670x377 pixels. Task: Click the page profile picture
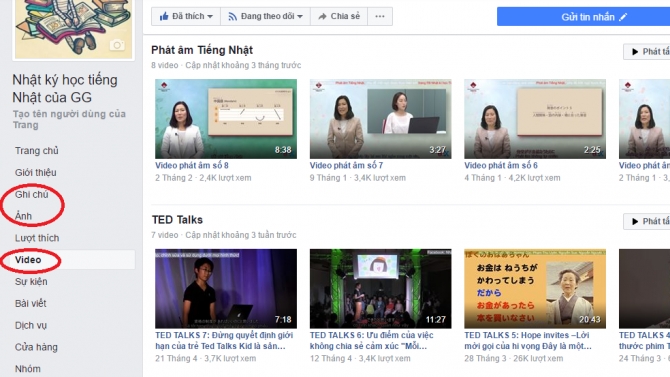73,29
